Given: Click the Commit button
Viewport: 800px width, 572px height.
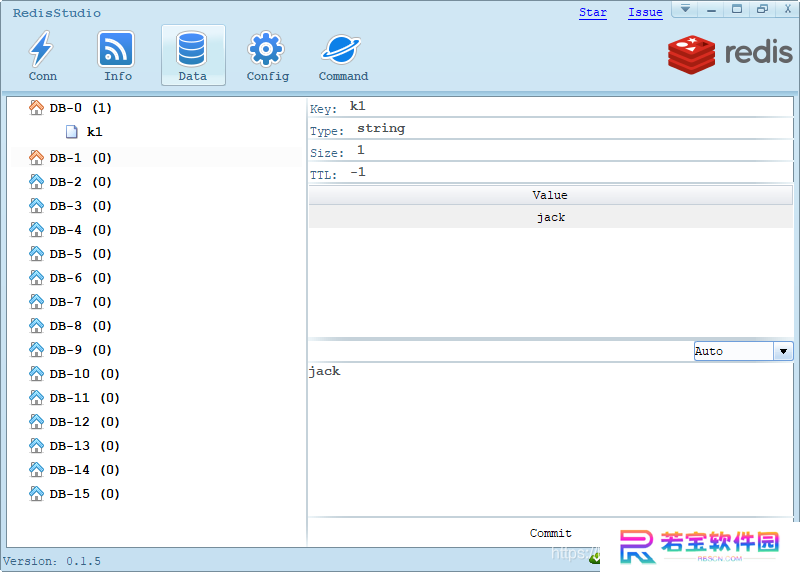Looking at the screenshot, I should (x=551, y=533).
